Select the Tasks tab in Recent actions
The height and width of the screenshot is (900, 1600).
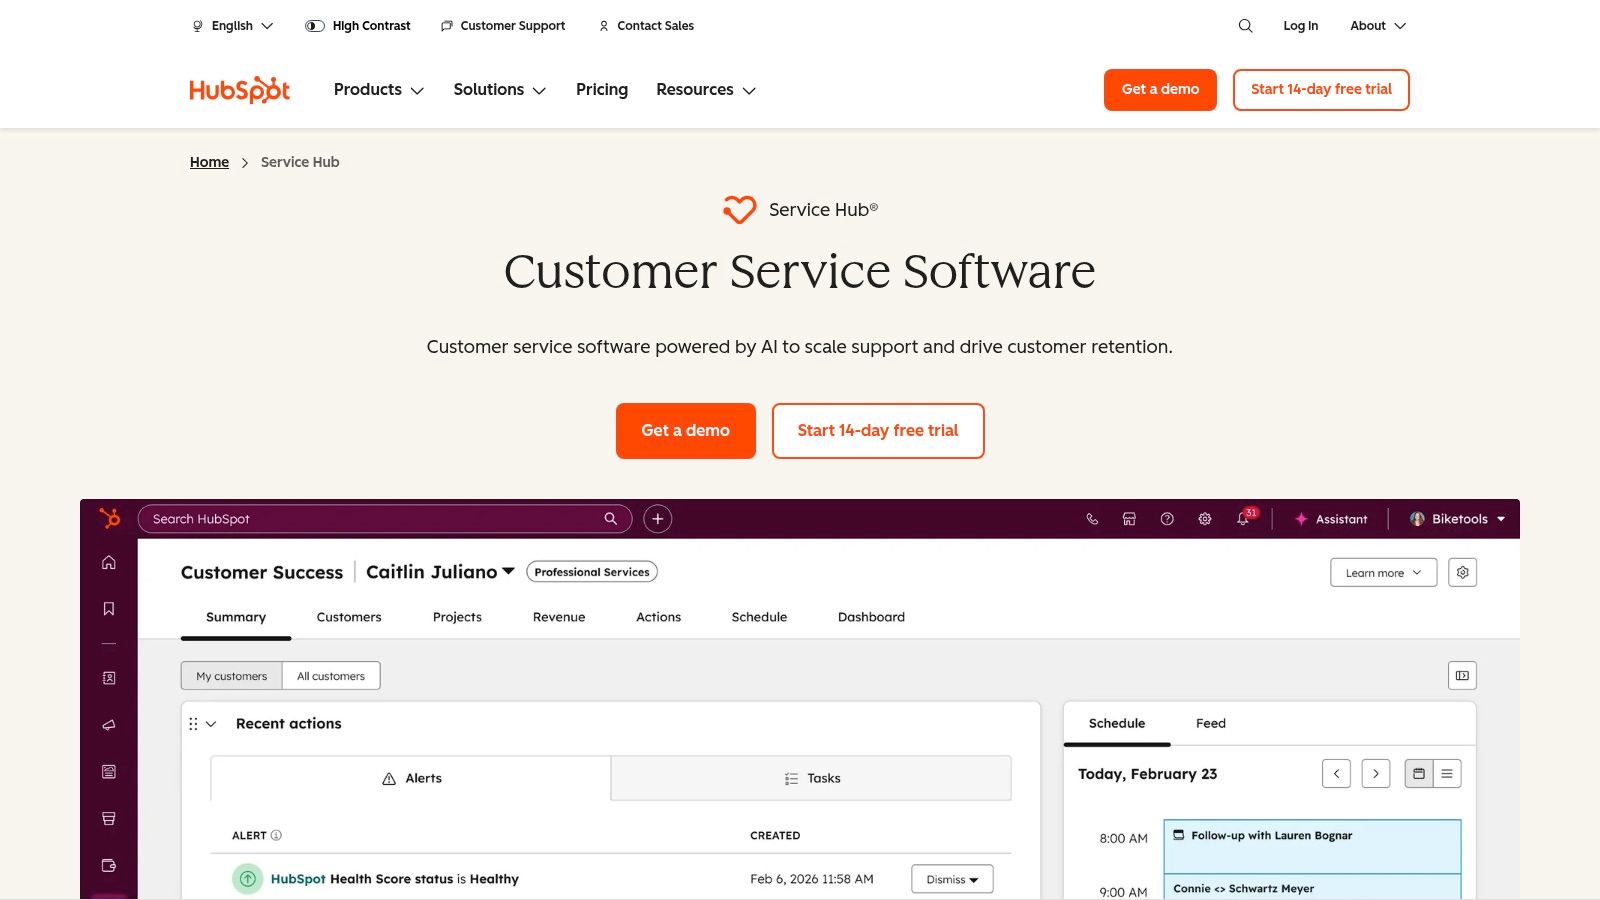click(811, 778)
